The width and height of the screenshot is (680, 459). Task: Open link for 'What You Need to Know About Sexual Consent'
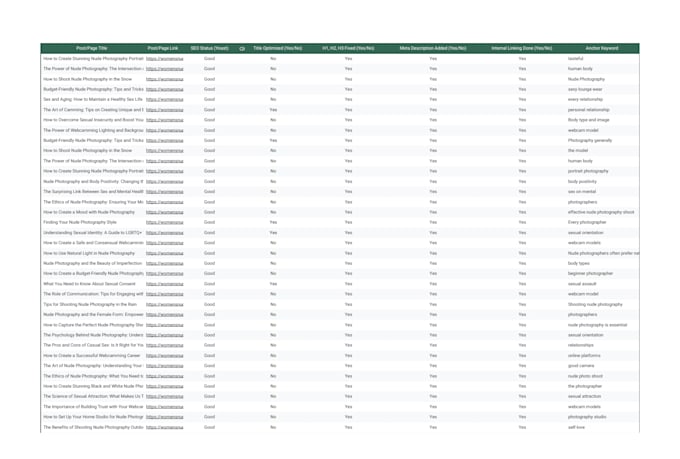point(164,284)
